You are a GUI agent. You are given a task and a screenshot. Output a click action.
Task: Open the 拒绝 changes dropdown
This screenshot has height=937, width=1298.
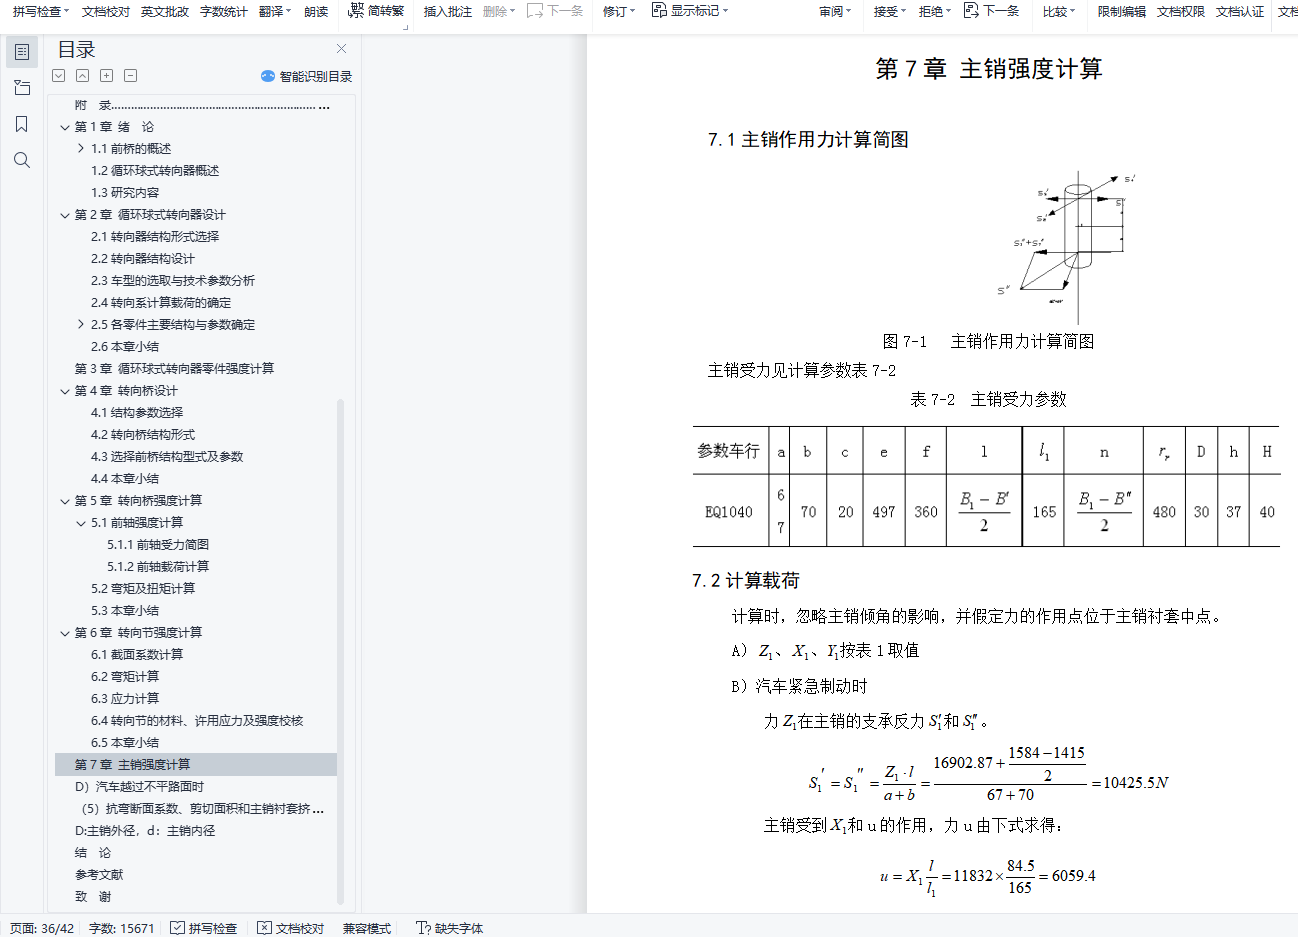pos(935,11)
